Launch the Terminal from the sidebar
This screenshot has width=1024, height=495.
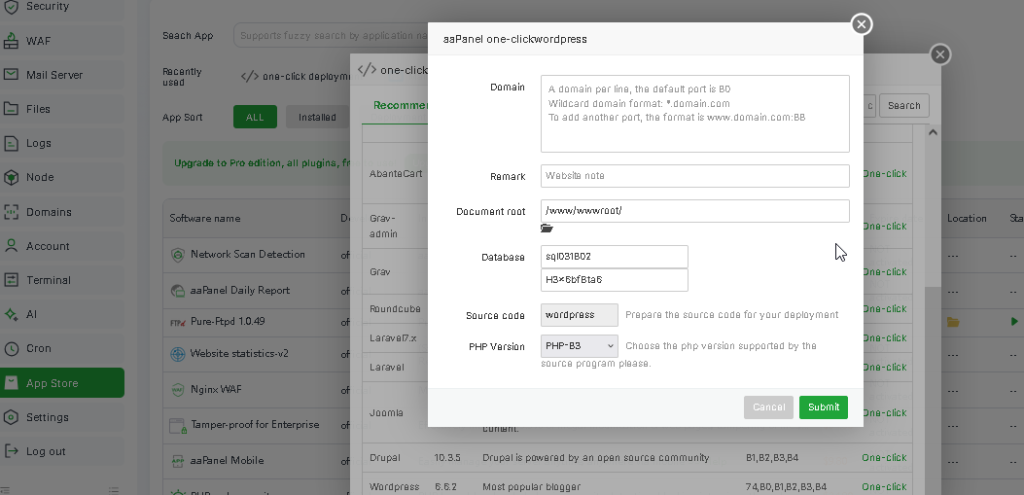tap(62, 280)
